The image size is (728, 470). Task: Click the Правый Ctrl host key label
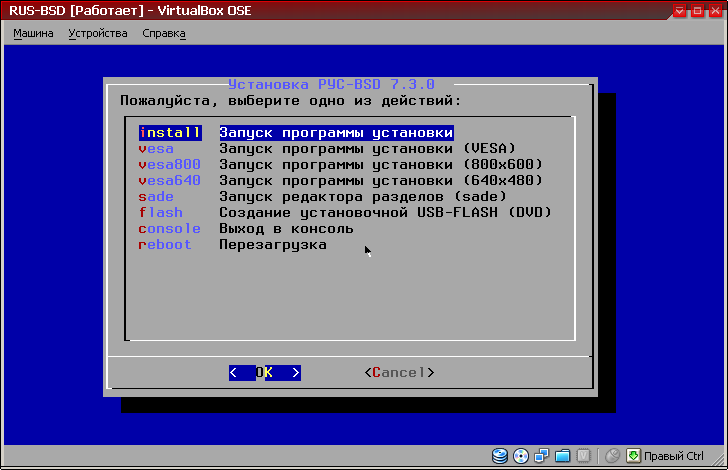pos(674,456)
